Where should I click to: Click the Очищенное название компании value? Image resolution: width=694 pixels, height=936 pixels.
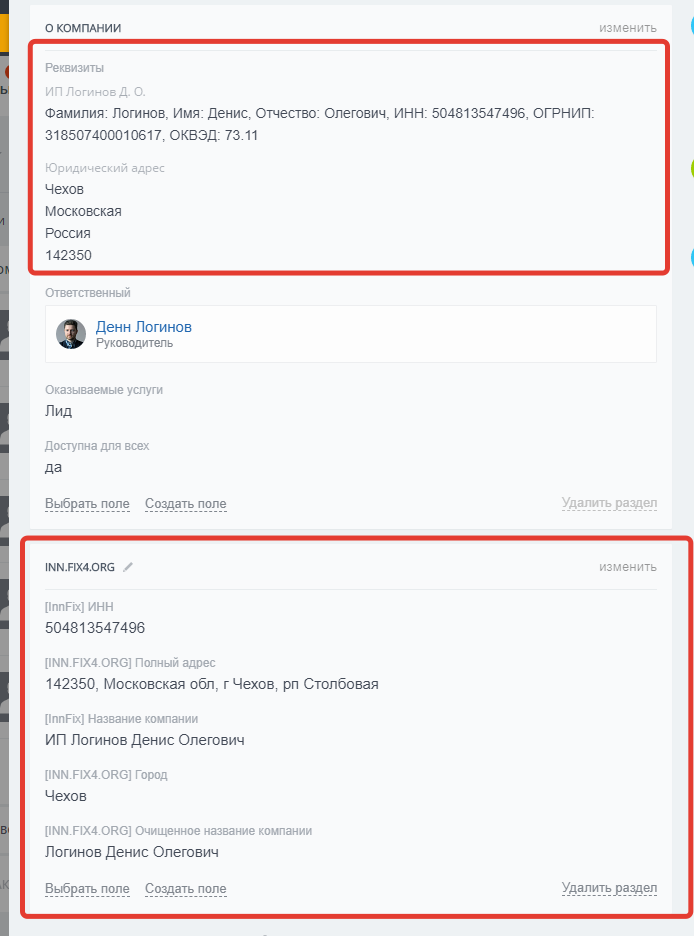(132, 852)
